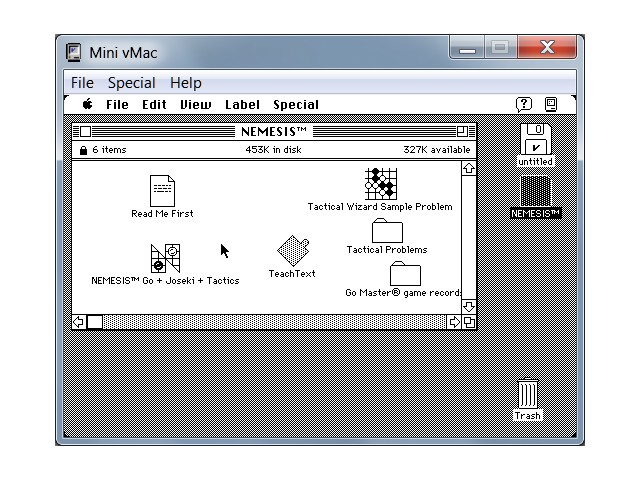Click the highlighted NEMESIS disk name label
The height and width of the screenshot is (480, 640).
536,213
